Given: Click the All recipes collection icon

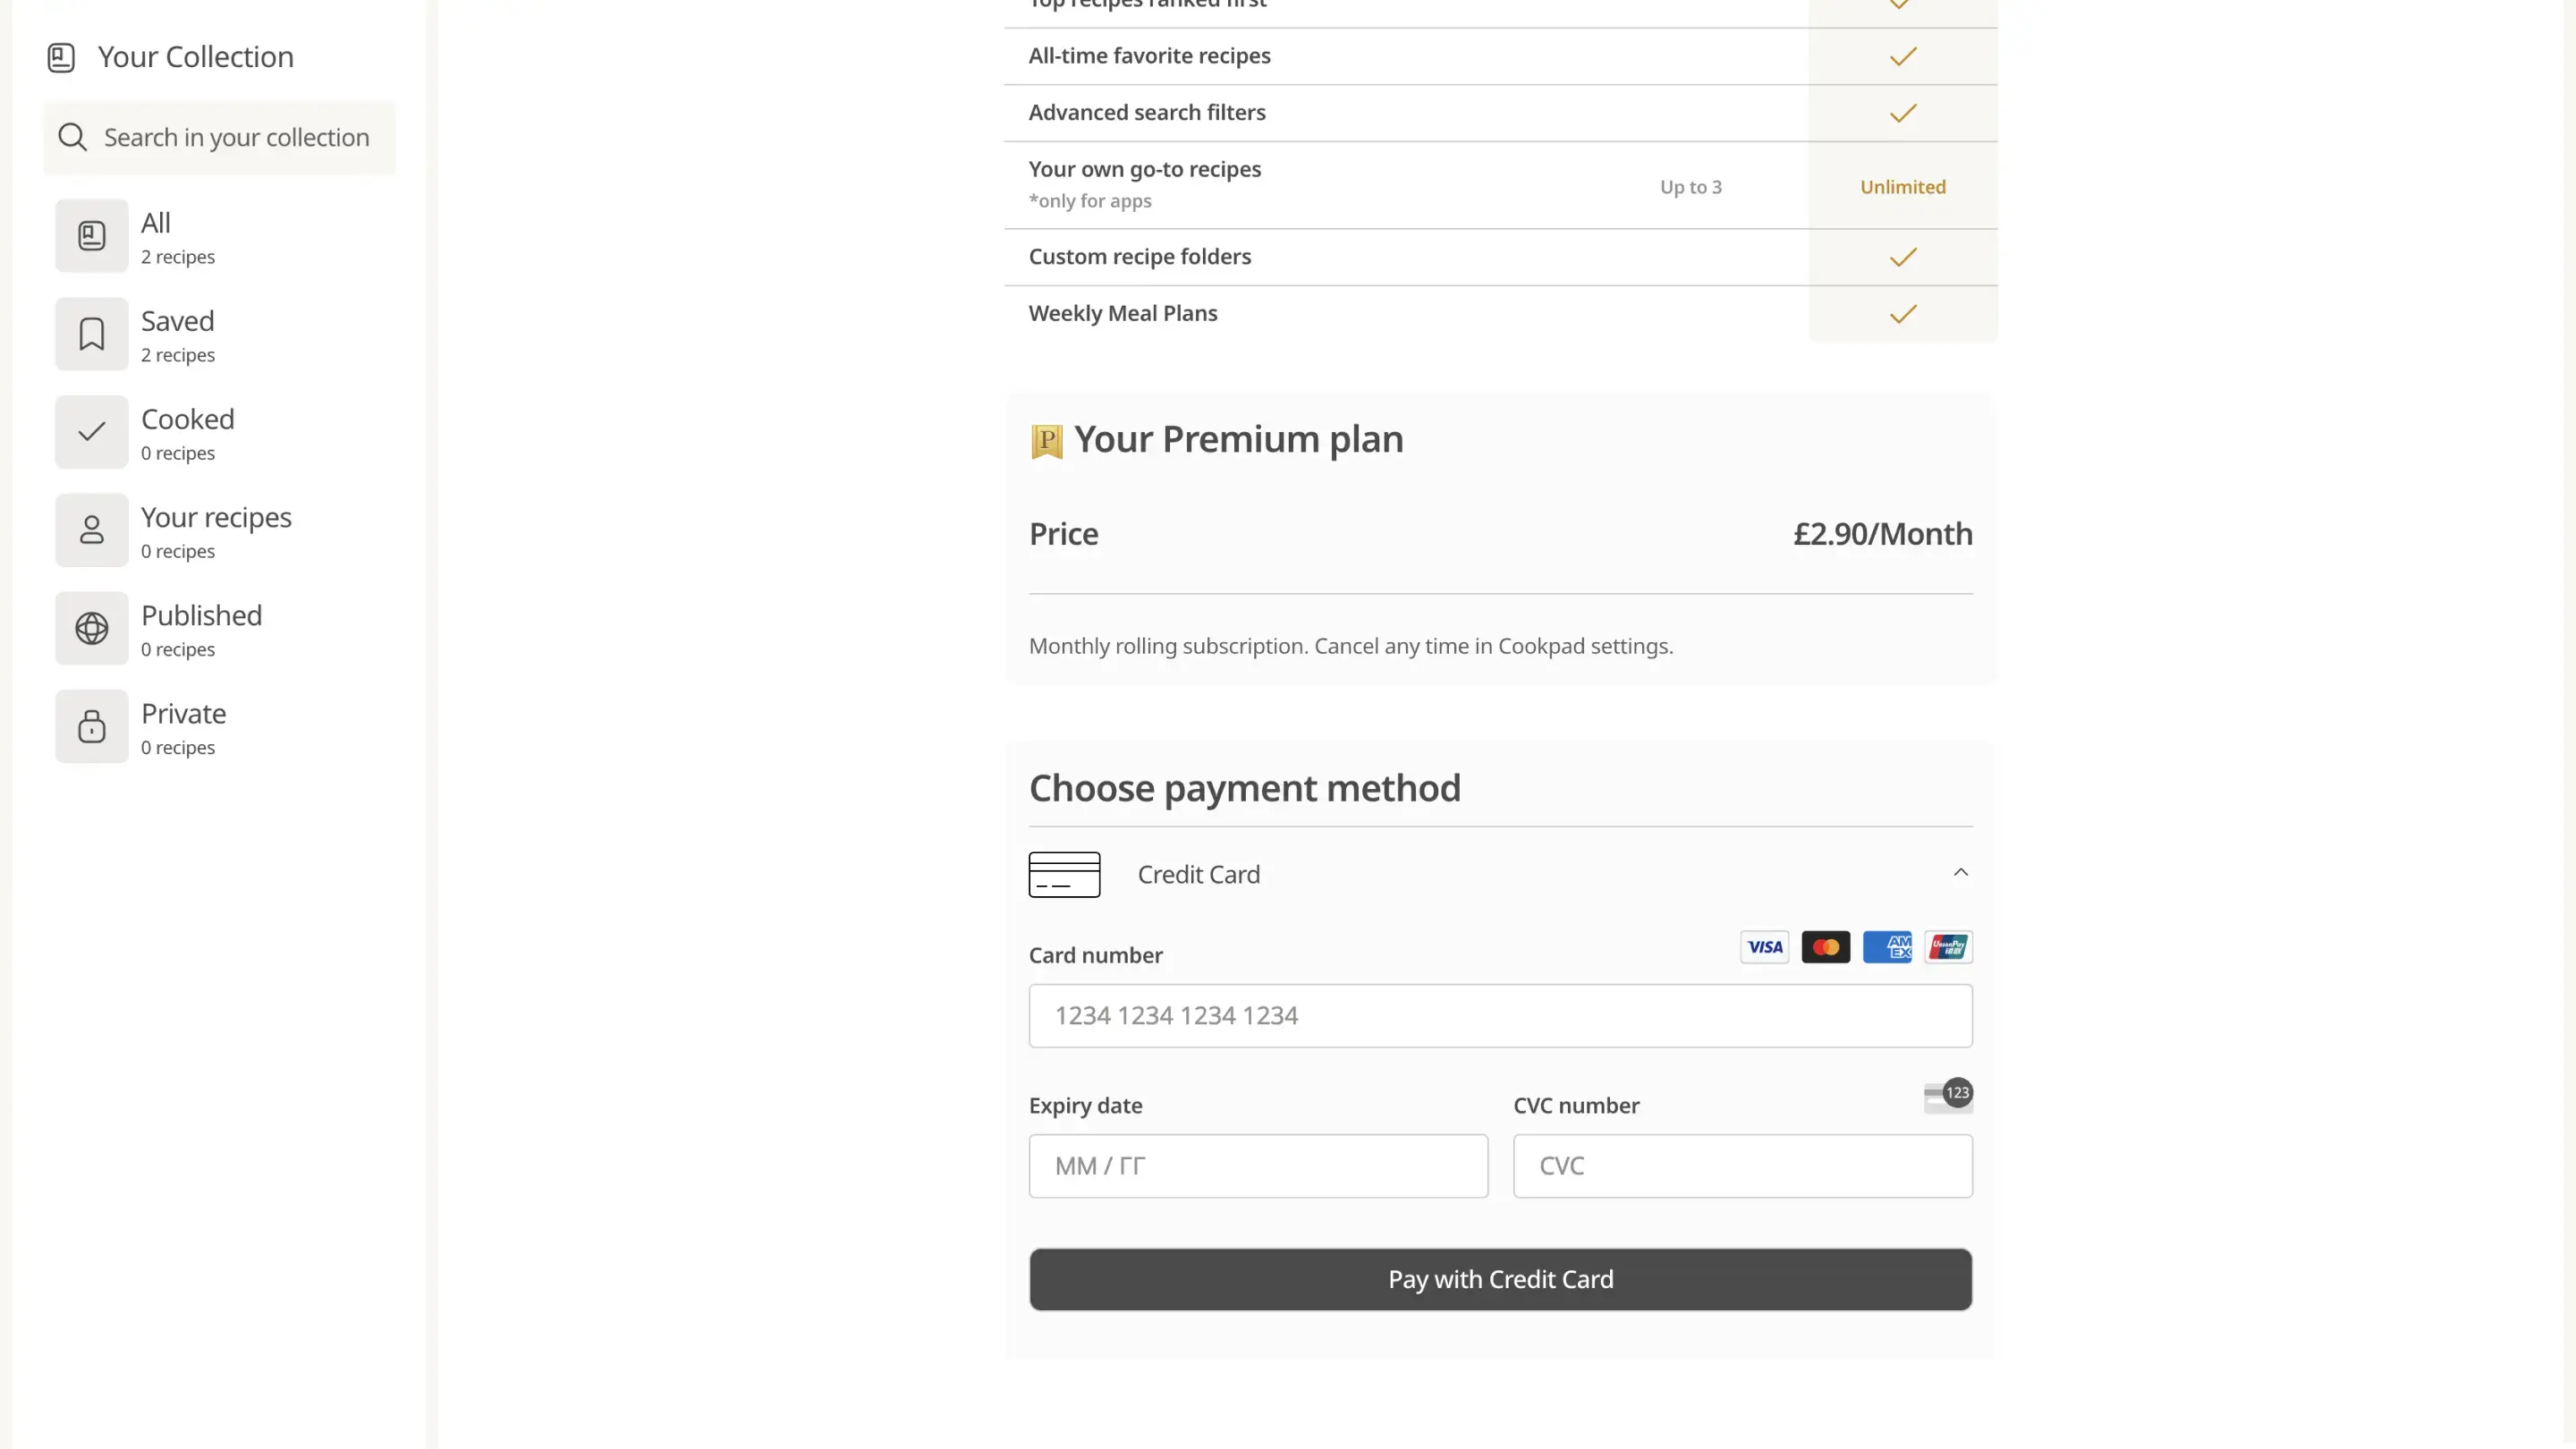Looking at the screenshot, I should 91,236.
